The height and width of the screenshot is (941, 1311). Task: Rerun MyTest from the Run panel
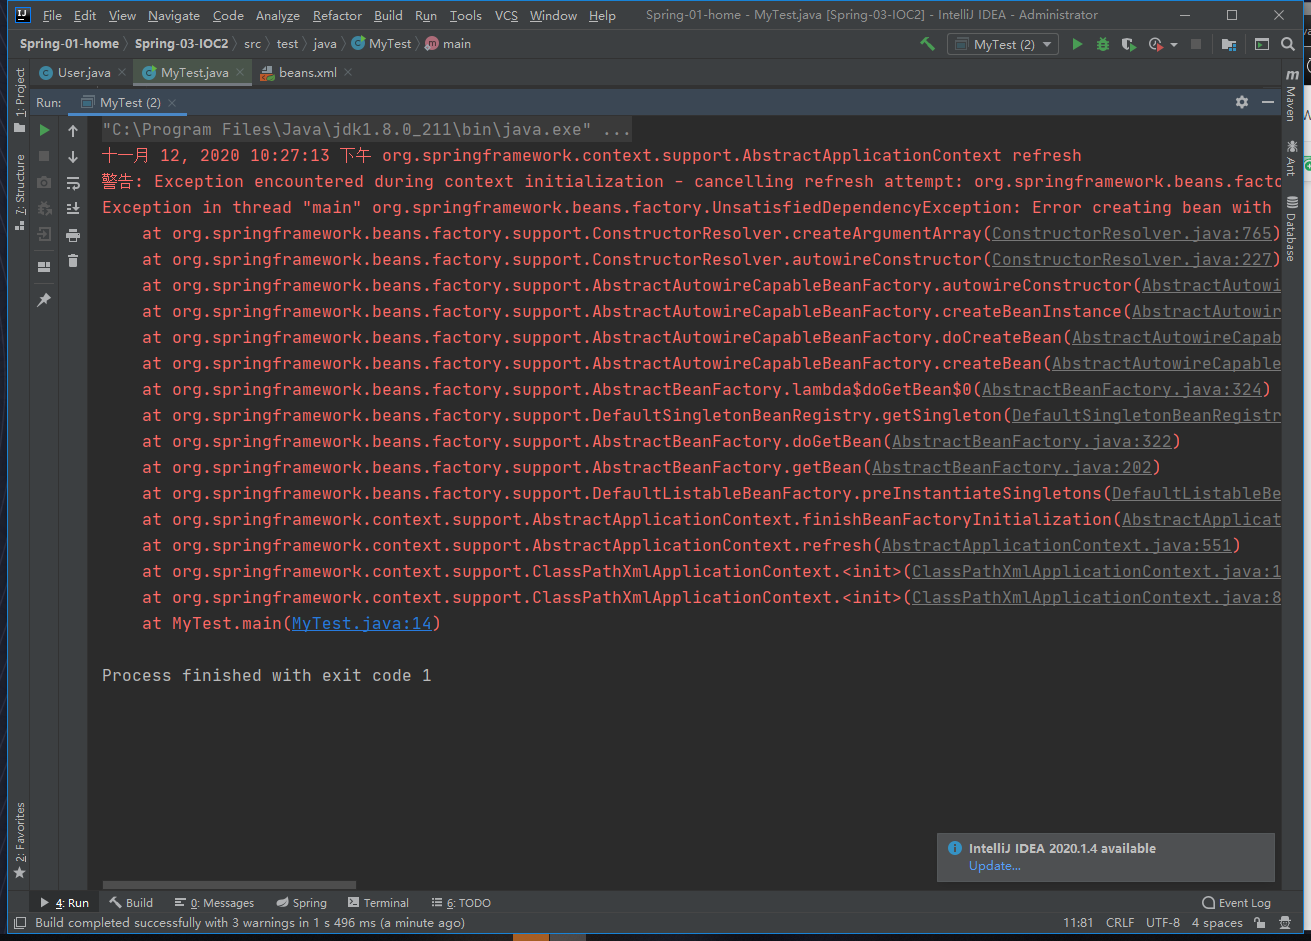click(44, 130)
